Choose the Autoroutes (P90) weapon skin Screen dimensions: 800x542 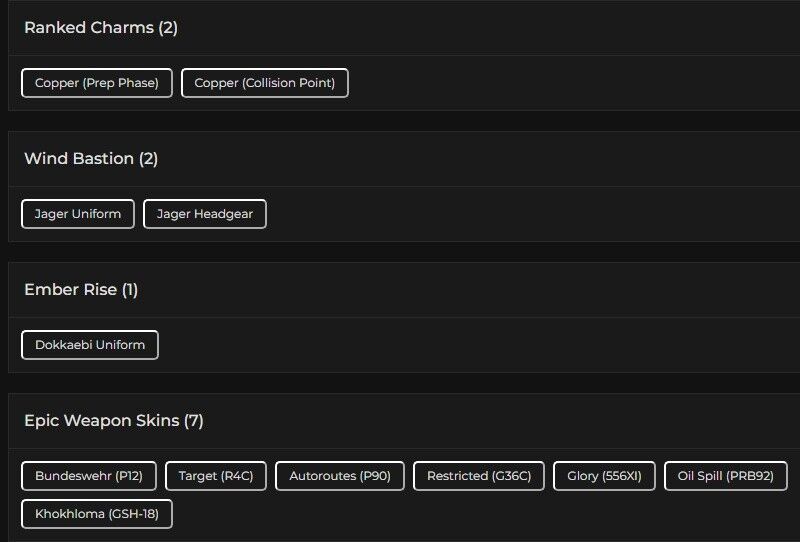point(340,476)
